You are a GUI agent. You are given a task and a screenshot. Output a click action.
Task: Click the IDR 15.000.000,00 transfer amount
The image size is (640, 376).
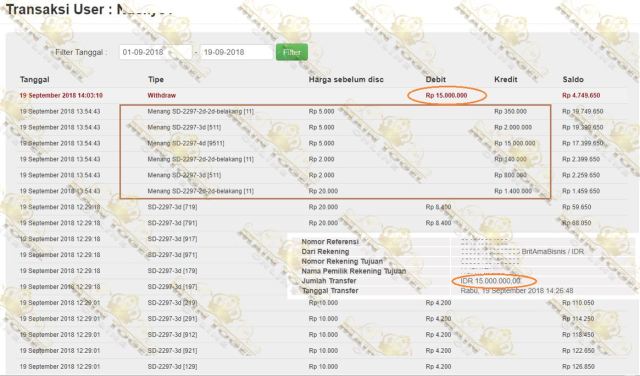pyautogui.click(x=491, y=281)
